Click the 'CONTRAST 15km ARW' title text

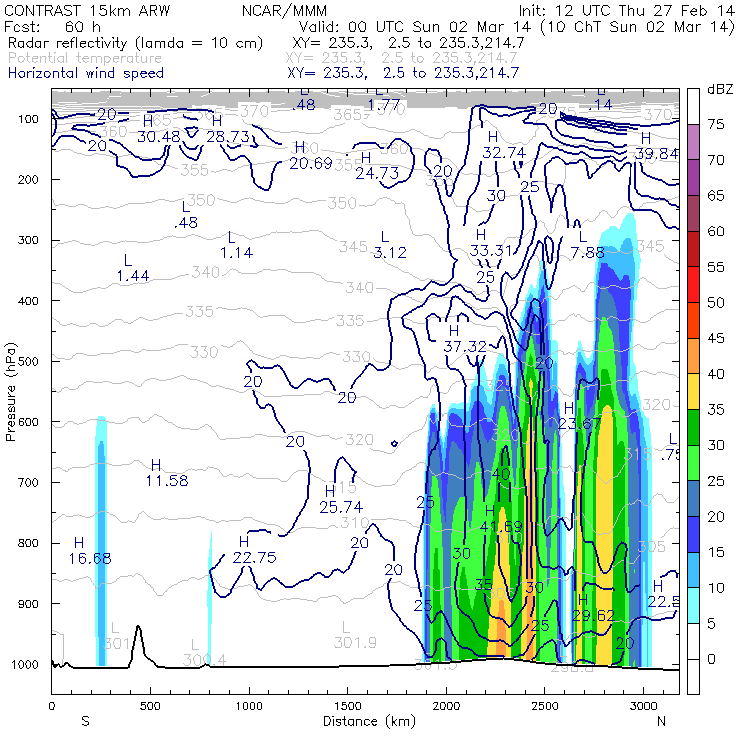coord(87,11)
